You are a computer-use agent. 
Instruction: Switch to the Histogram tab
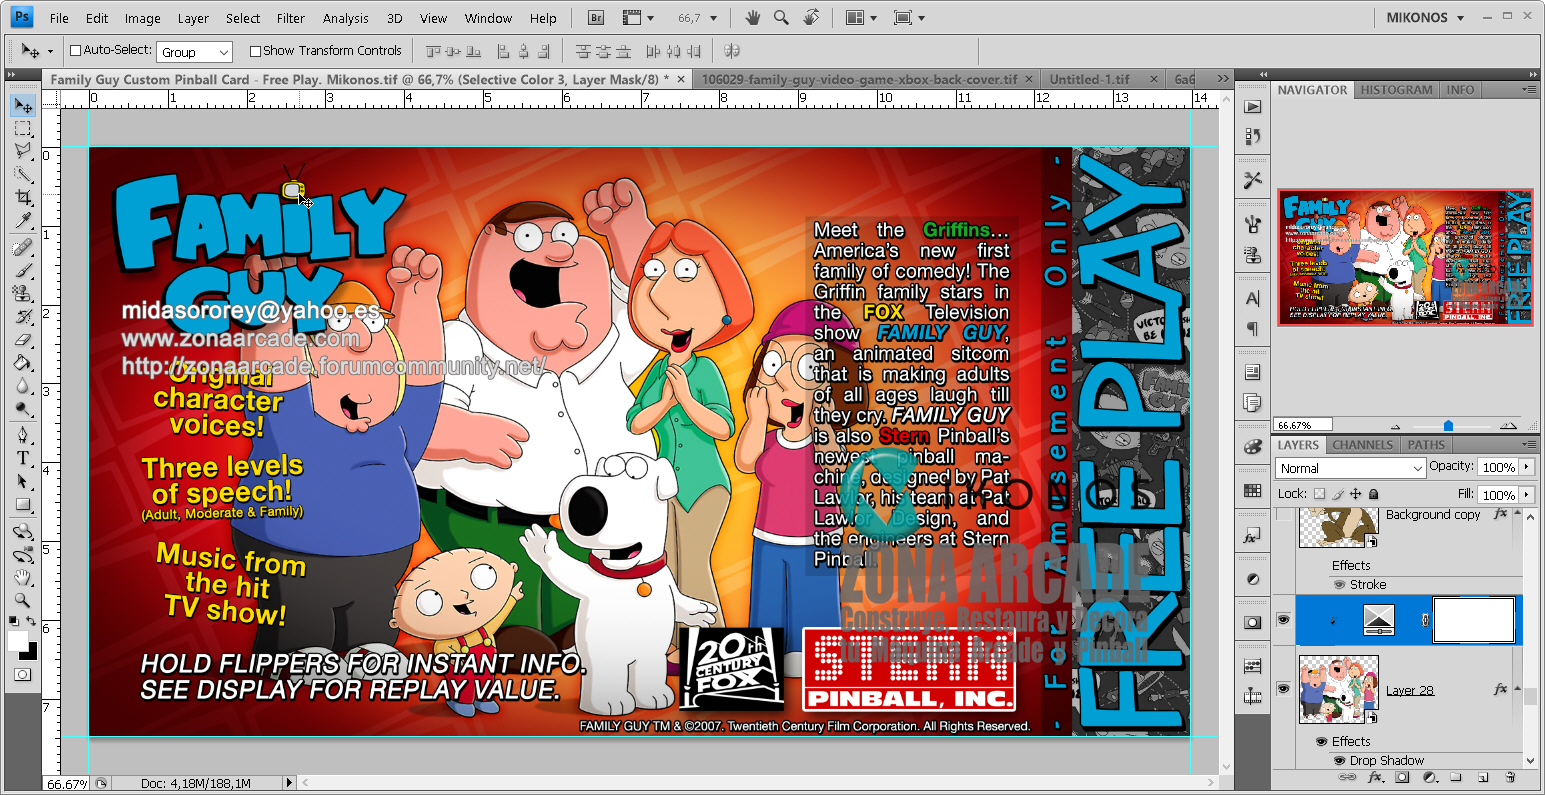(1396, 90)
